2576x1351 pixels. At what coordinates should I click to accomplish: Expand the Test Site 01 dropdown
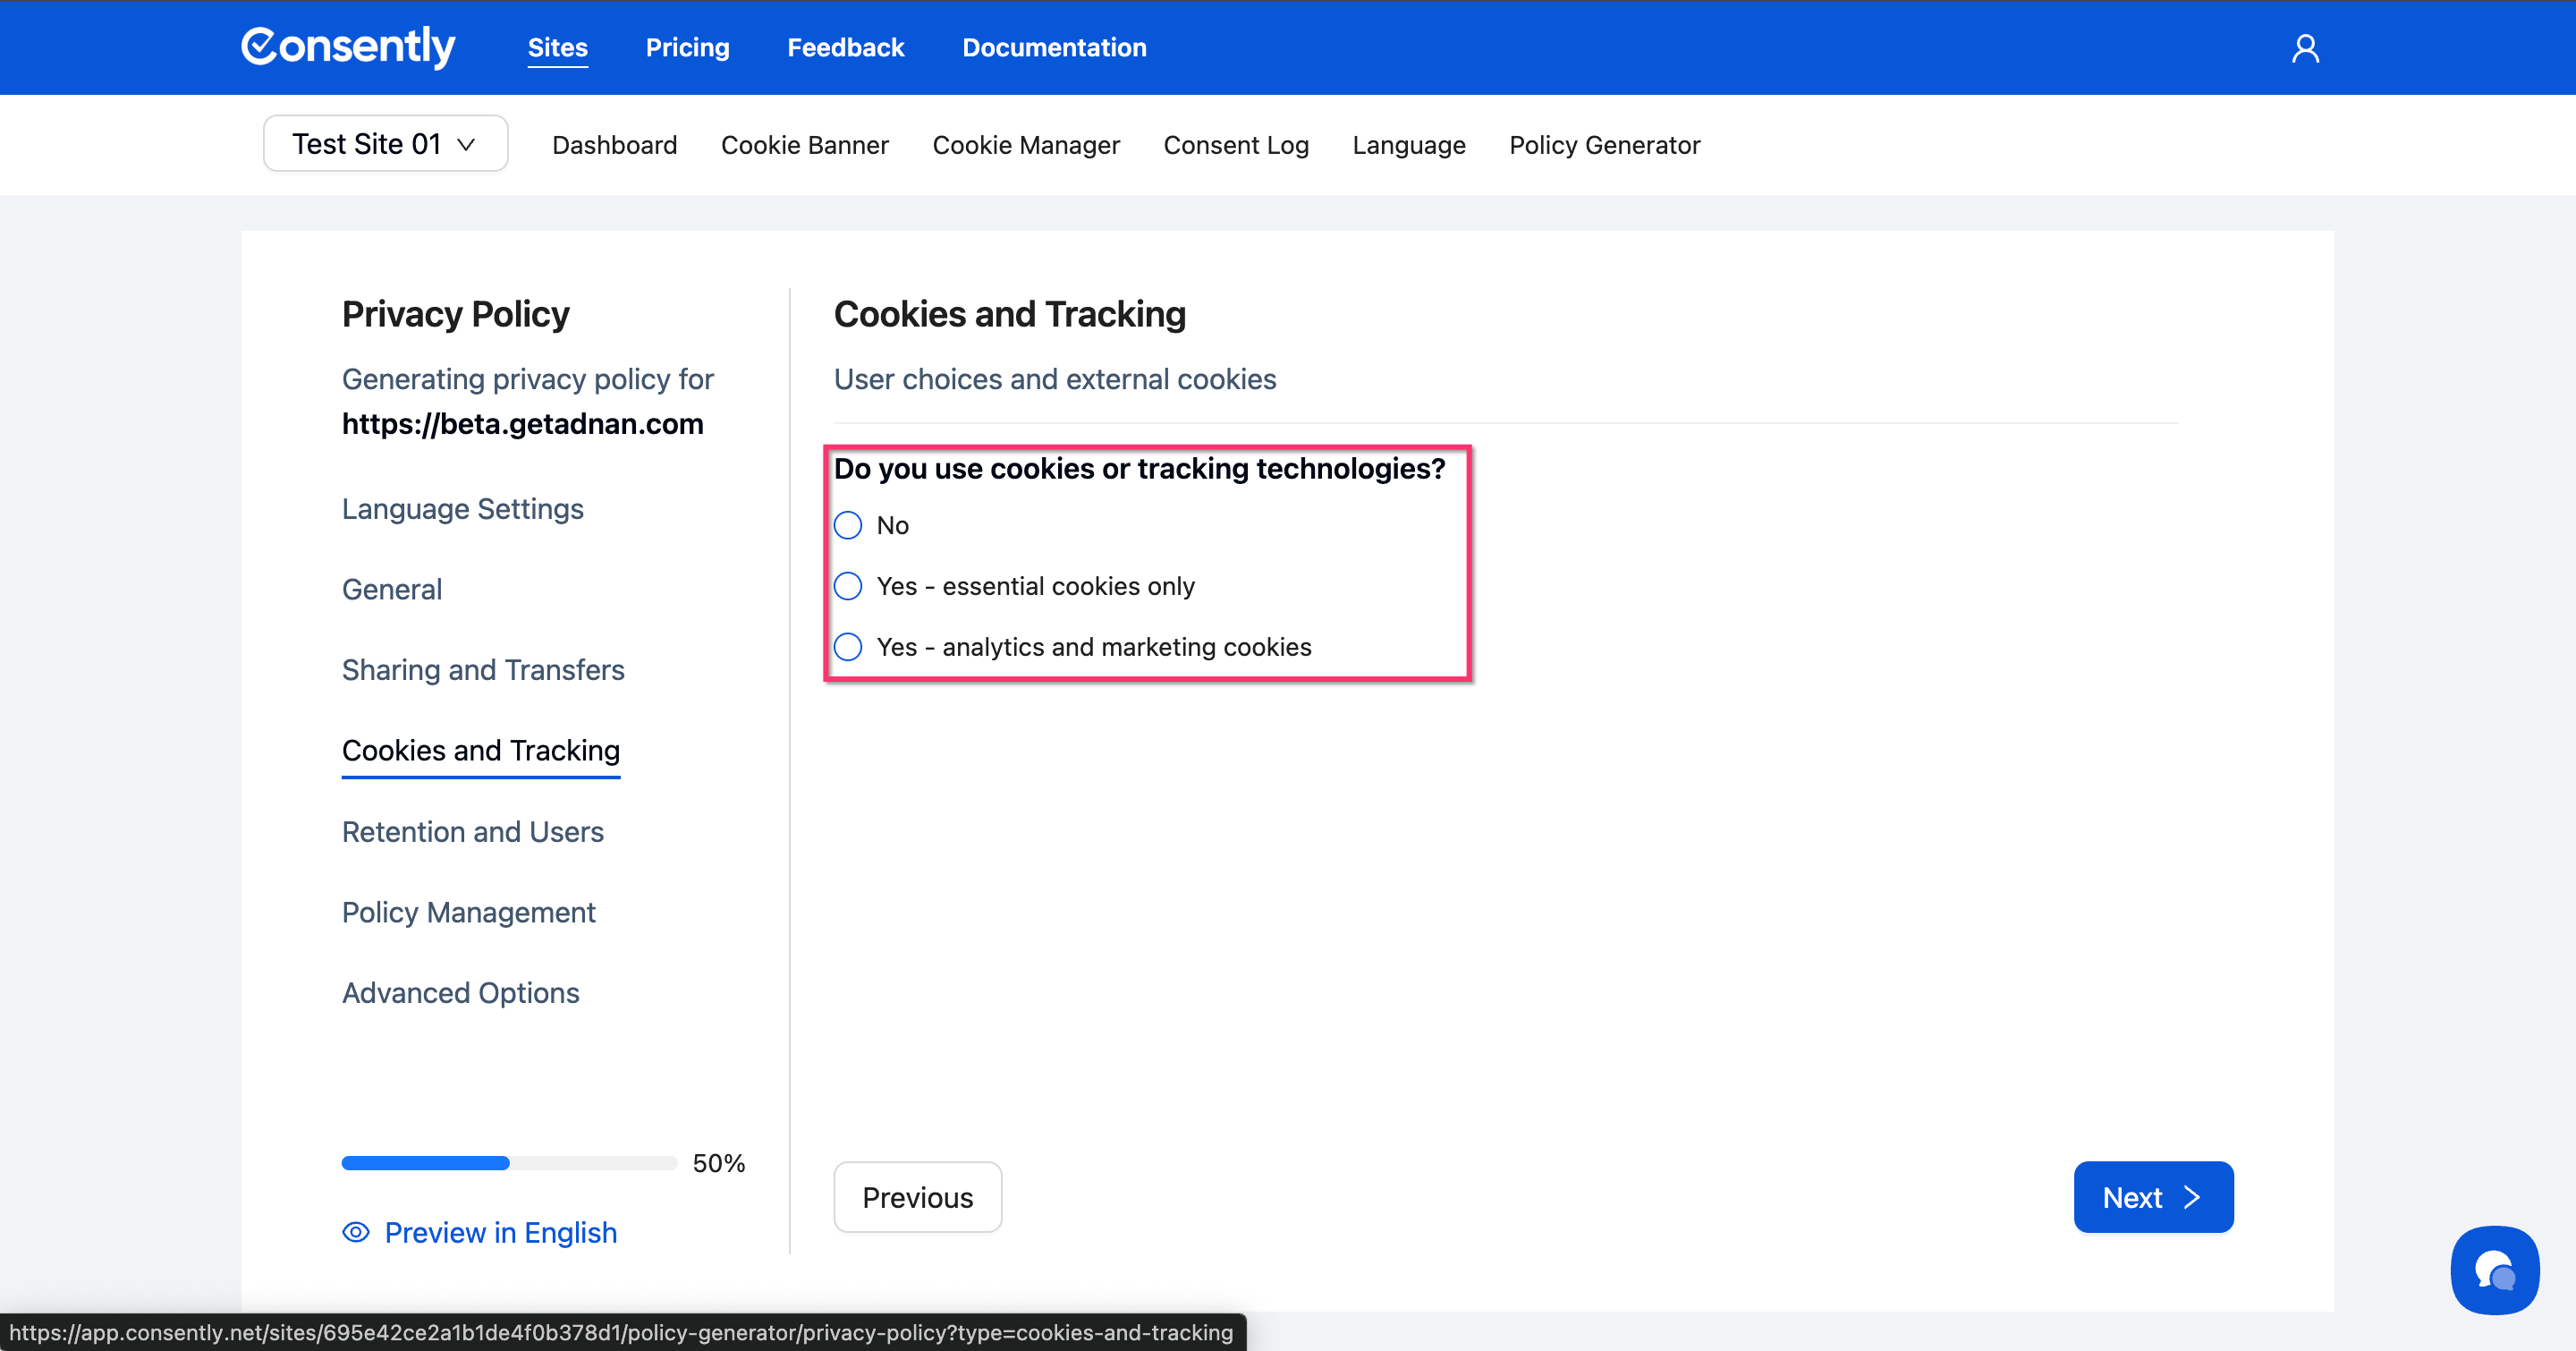click(385, 144)
